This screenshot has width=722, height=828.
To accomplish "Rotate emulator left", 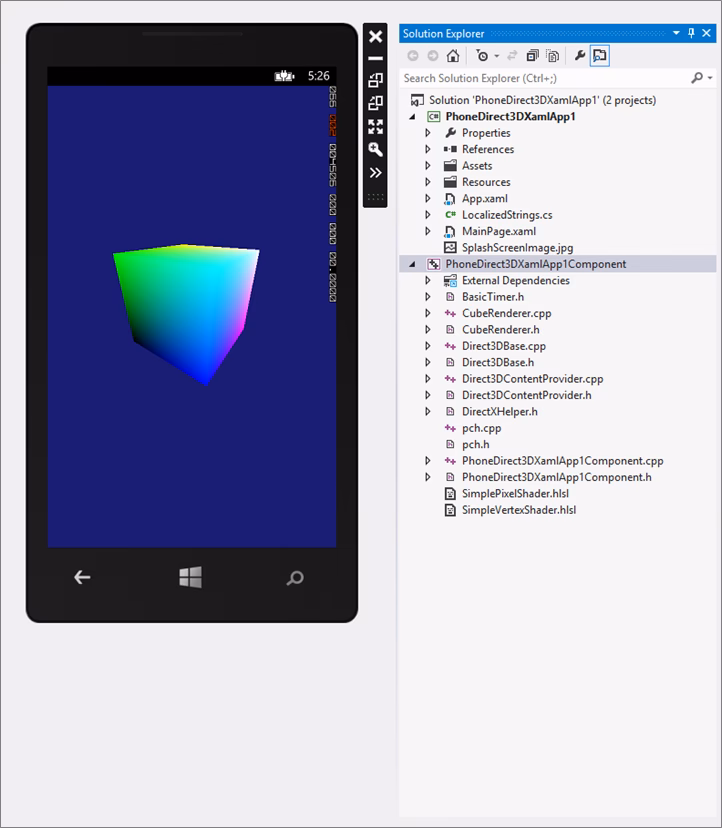I will (x=376, y=80).
